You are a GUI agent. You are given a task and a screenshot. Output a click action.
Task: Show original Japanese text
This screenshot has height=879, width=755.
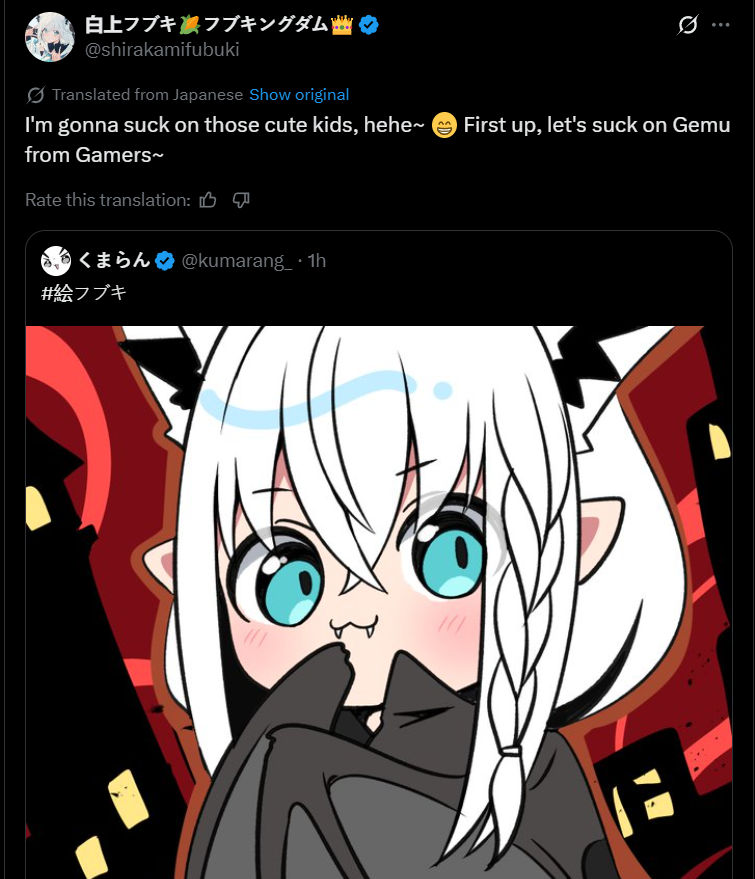point(299,95)
